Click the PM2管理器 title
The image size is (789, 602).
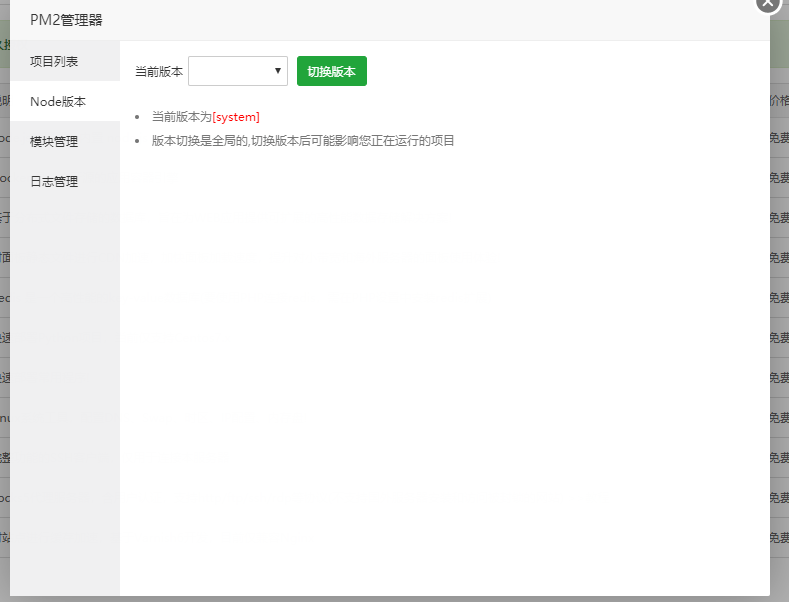click(66, 20)
